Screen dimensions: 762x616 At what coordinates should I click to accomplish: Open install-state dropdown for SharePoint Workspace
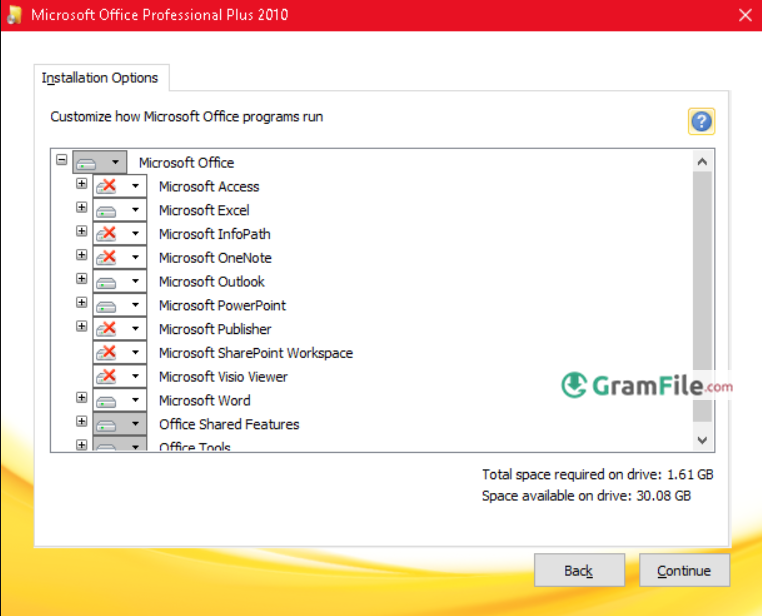click(120, 353)
